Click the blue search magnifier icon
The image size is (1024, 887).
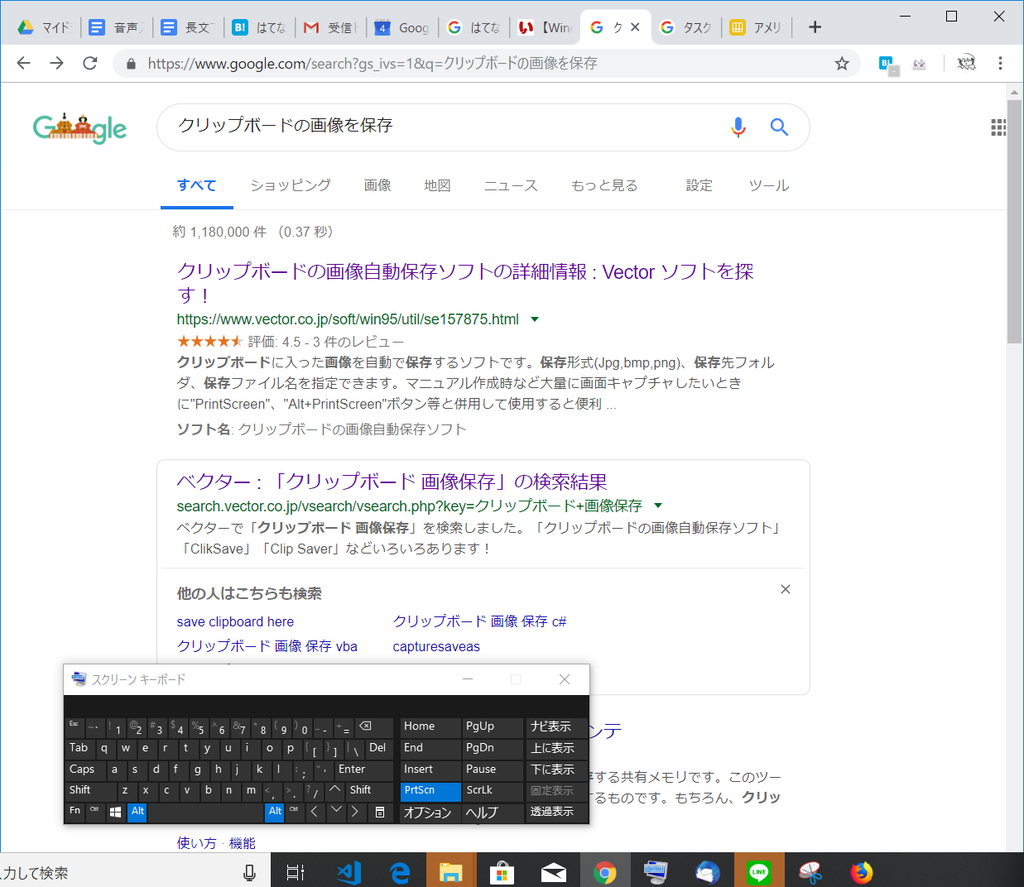click(779, 126)
